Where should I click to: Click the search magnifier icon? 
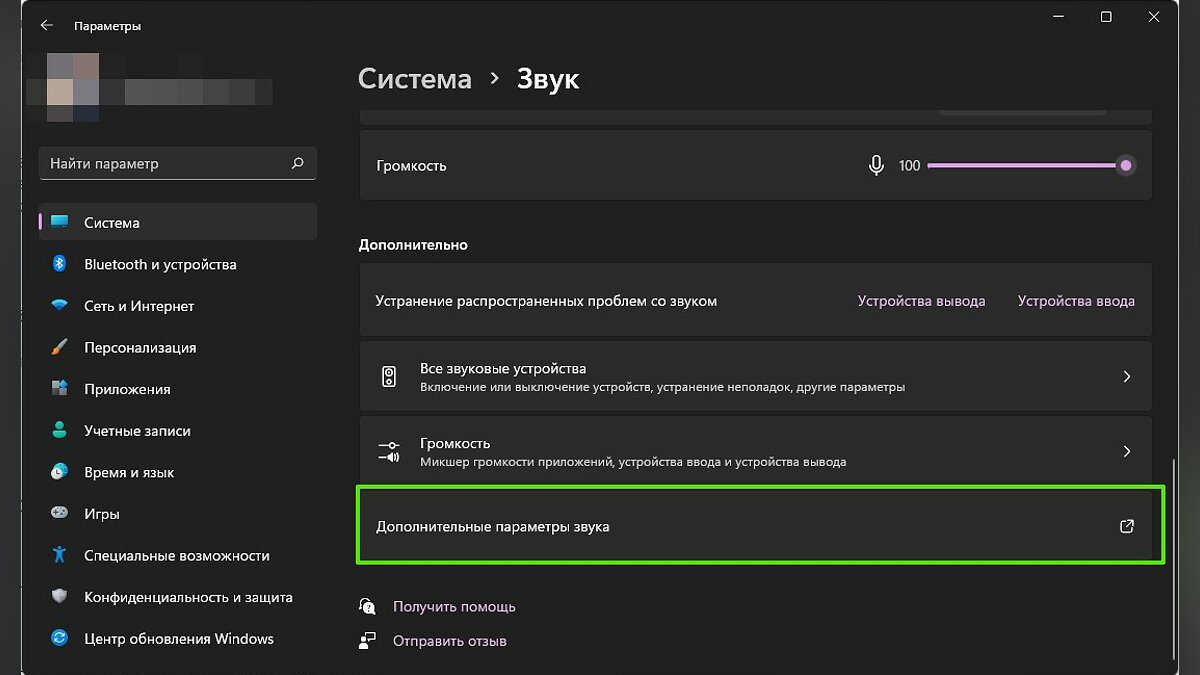297,163
